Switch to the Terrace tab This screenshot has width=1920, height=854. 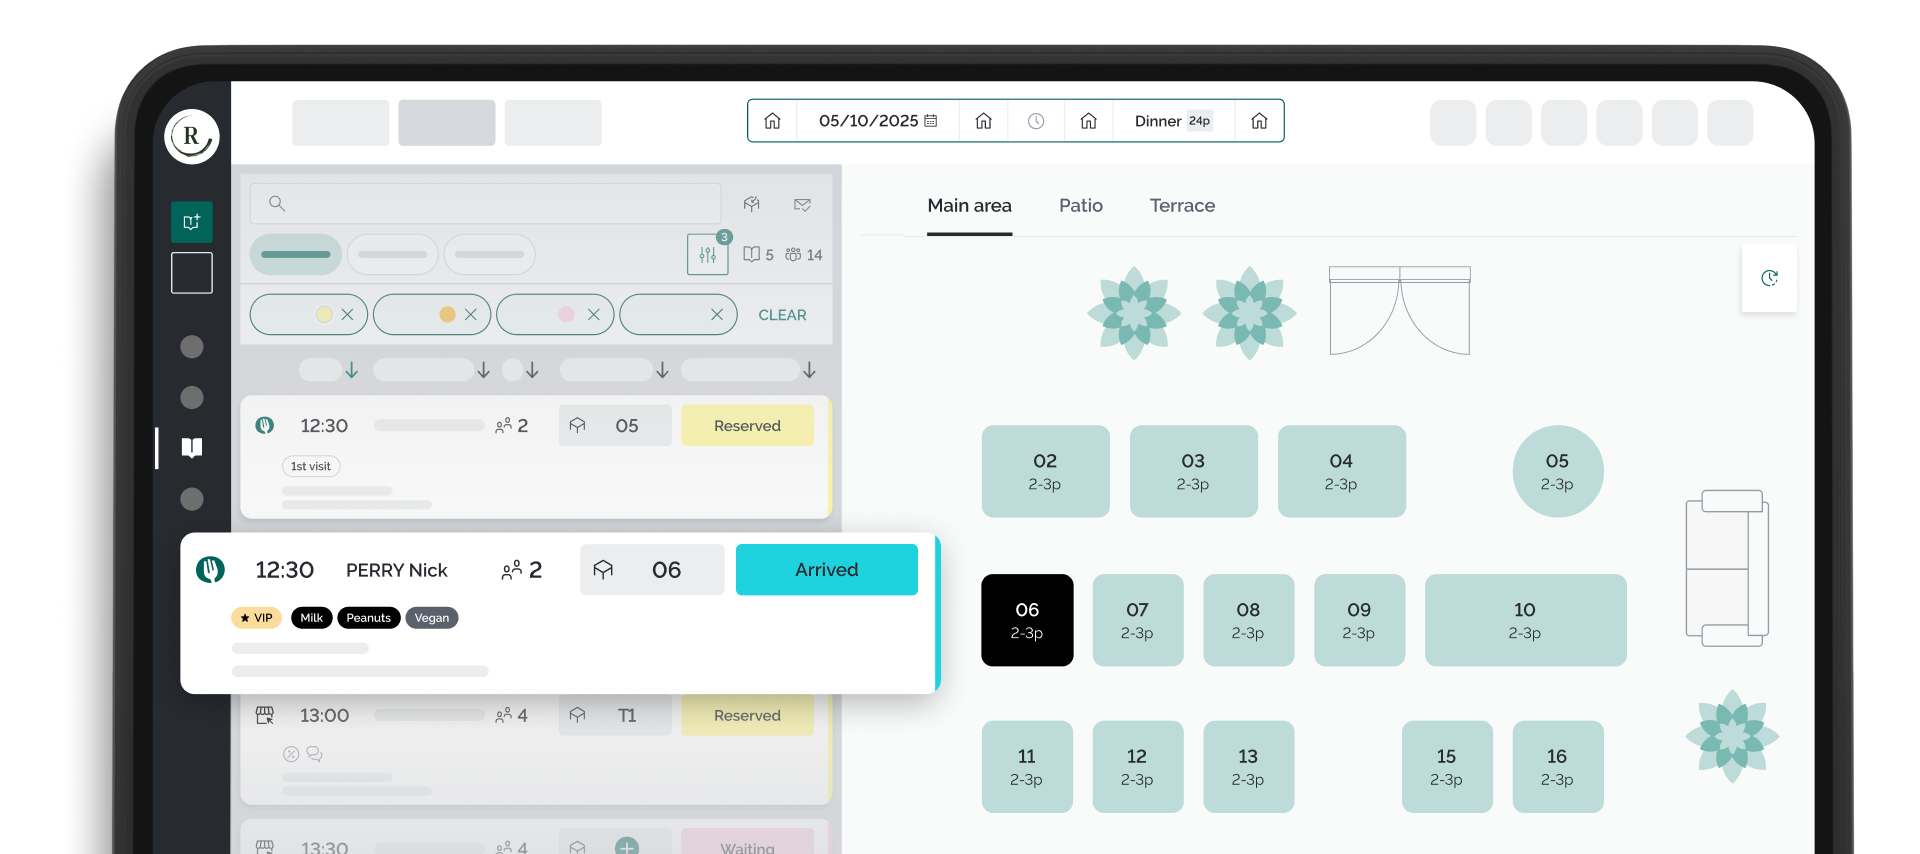[1182, 205]
